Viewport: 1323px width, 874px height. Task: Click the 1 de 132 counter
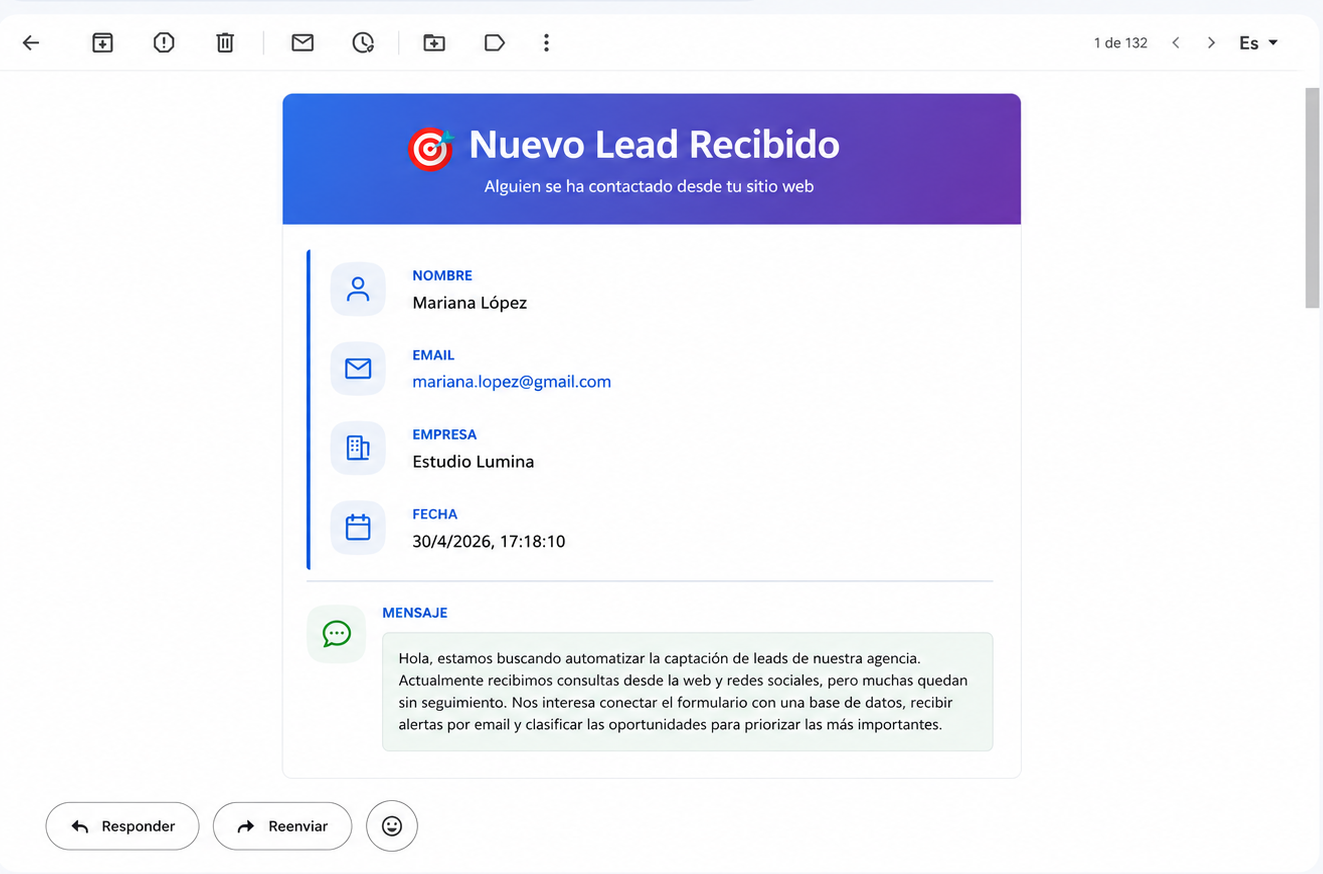coord(1120,43)
